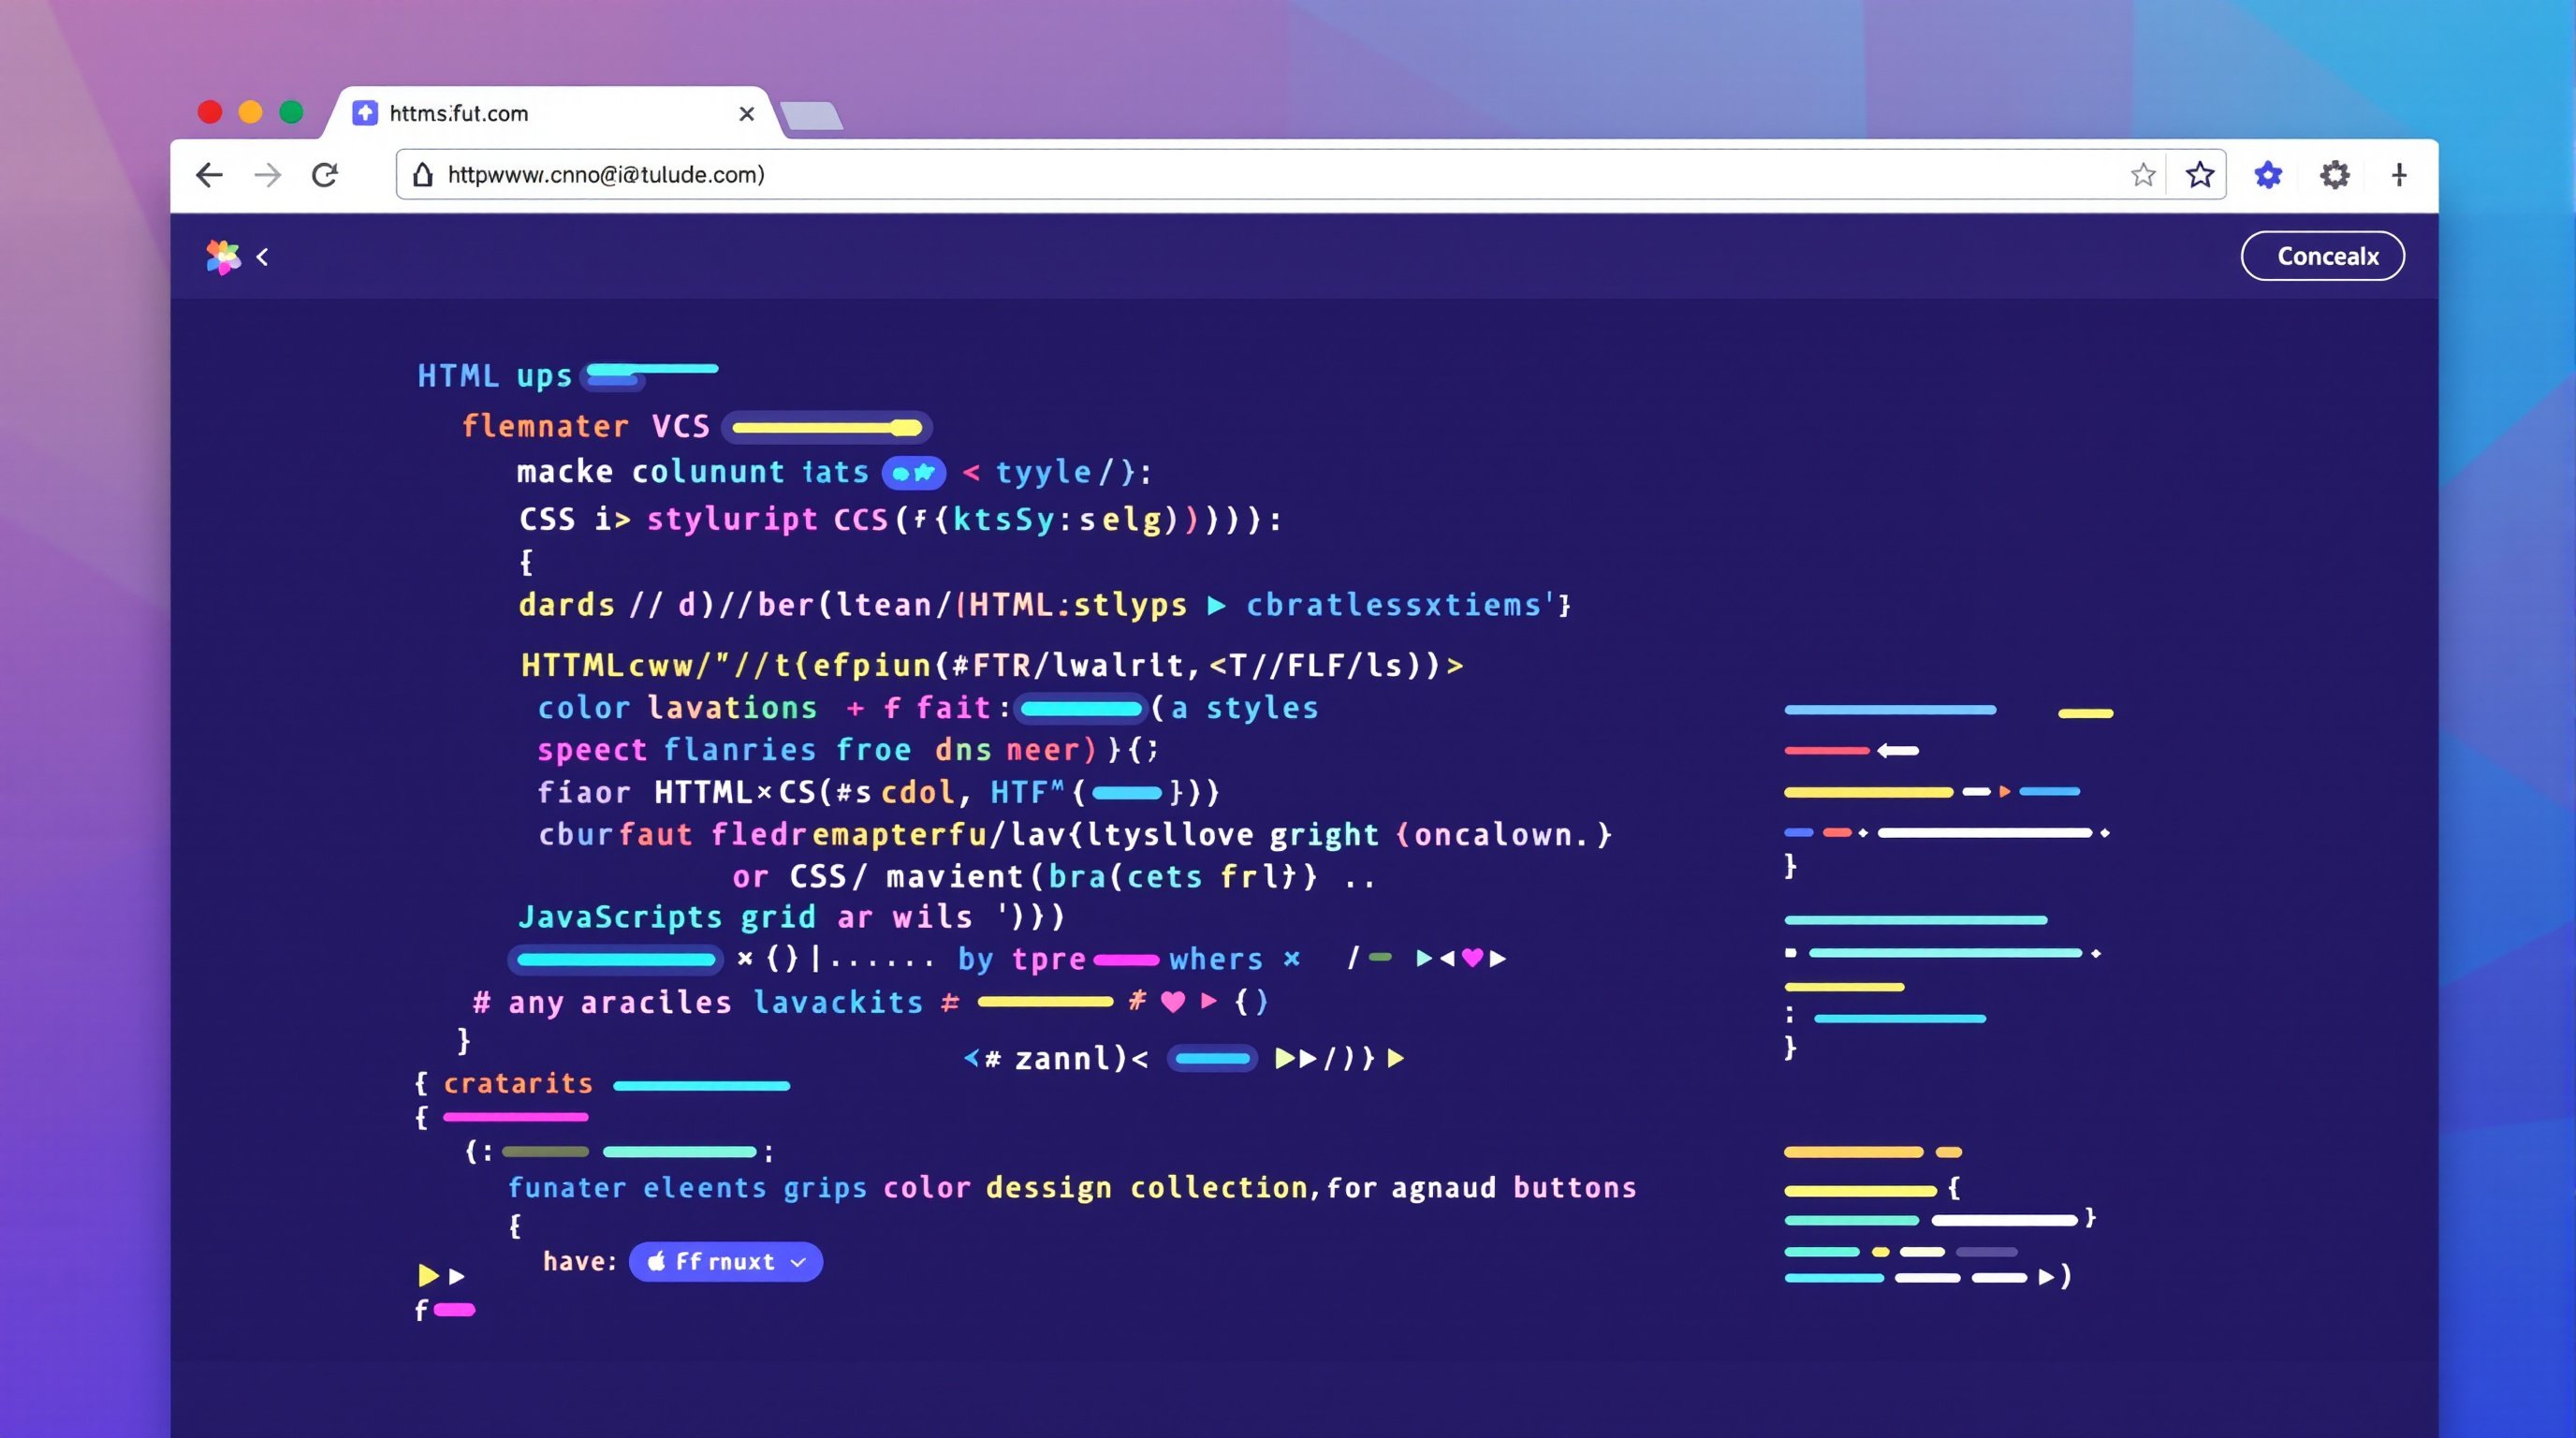Click the dark bookmark star icon

click(x=2199, y=175)
